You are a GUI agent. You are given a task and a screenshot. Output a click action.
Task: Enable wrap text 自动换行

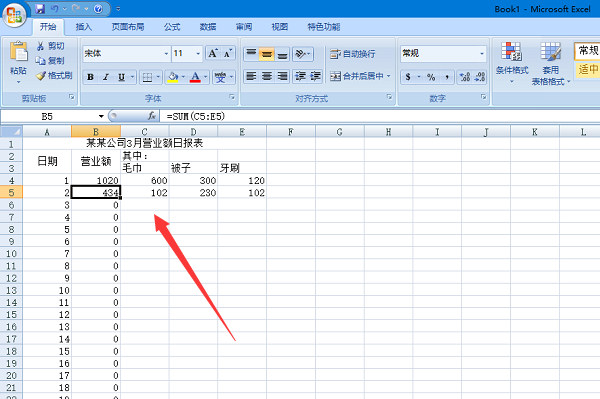click(x=352, y=54)
